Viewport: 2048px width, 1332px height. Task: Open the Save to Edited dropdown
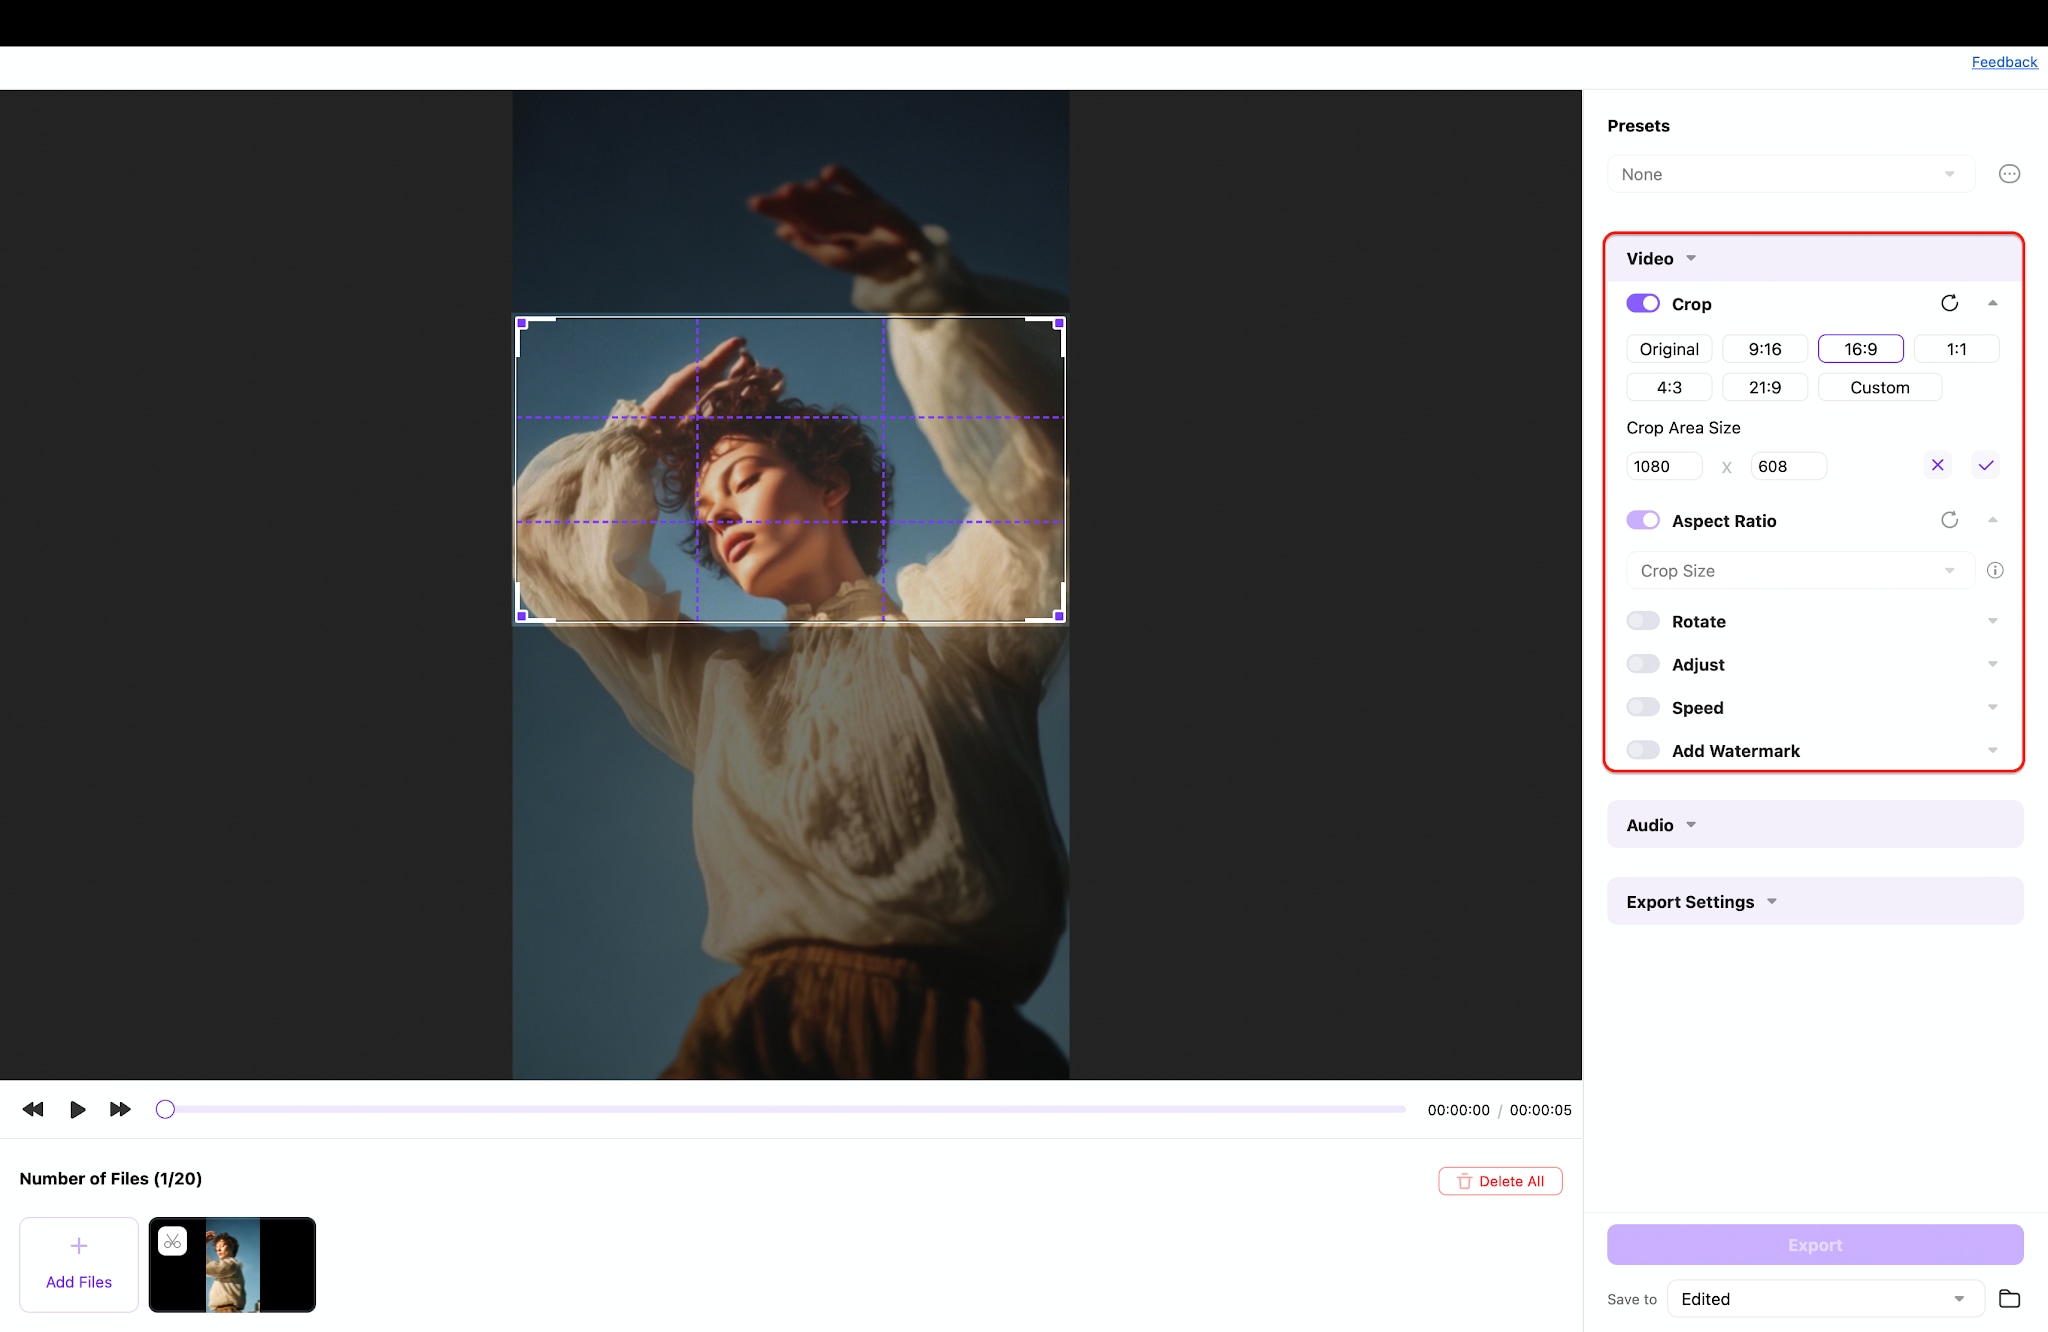(x=1826, y=1299)
